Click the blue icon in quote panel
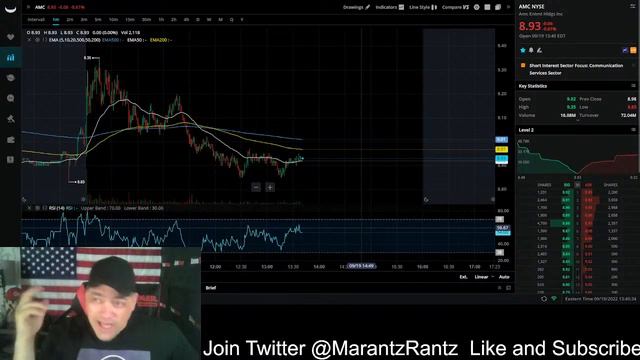The width and height of the screenshot is (640, 360). [x=625, y=50]
